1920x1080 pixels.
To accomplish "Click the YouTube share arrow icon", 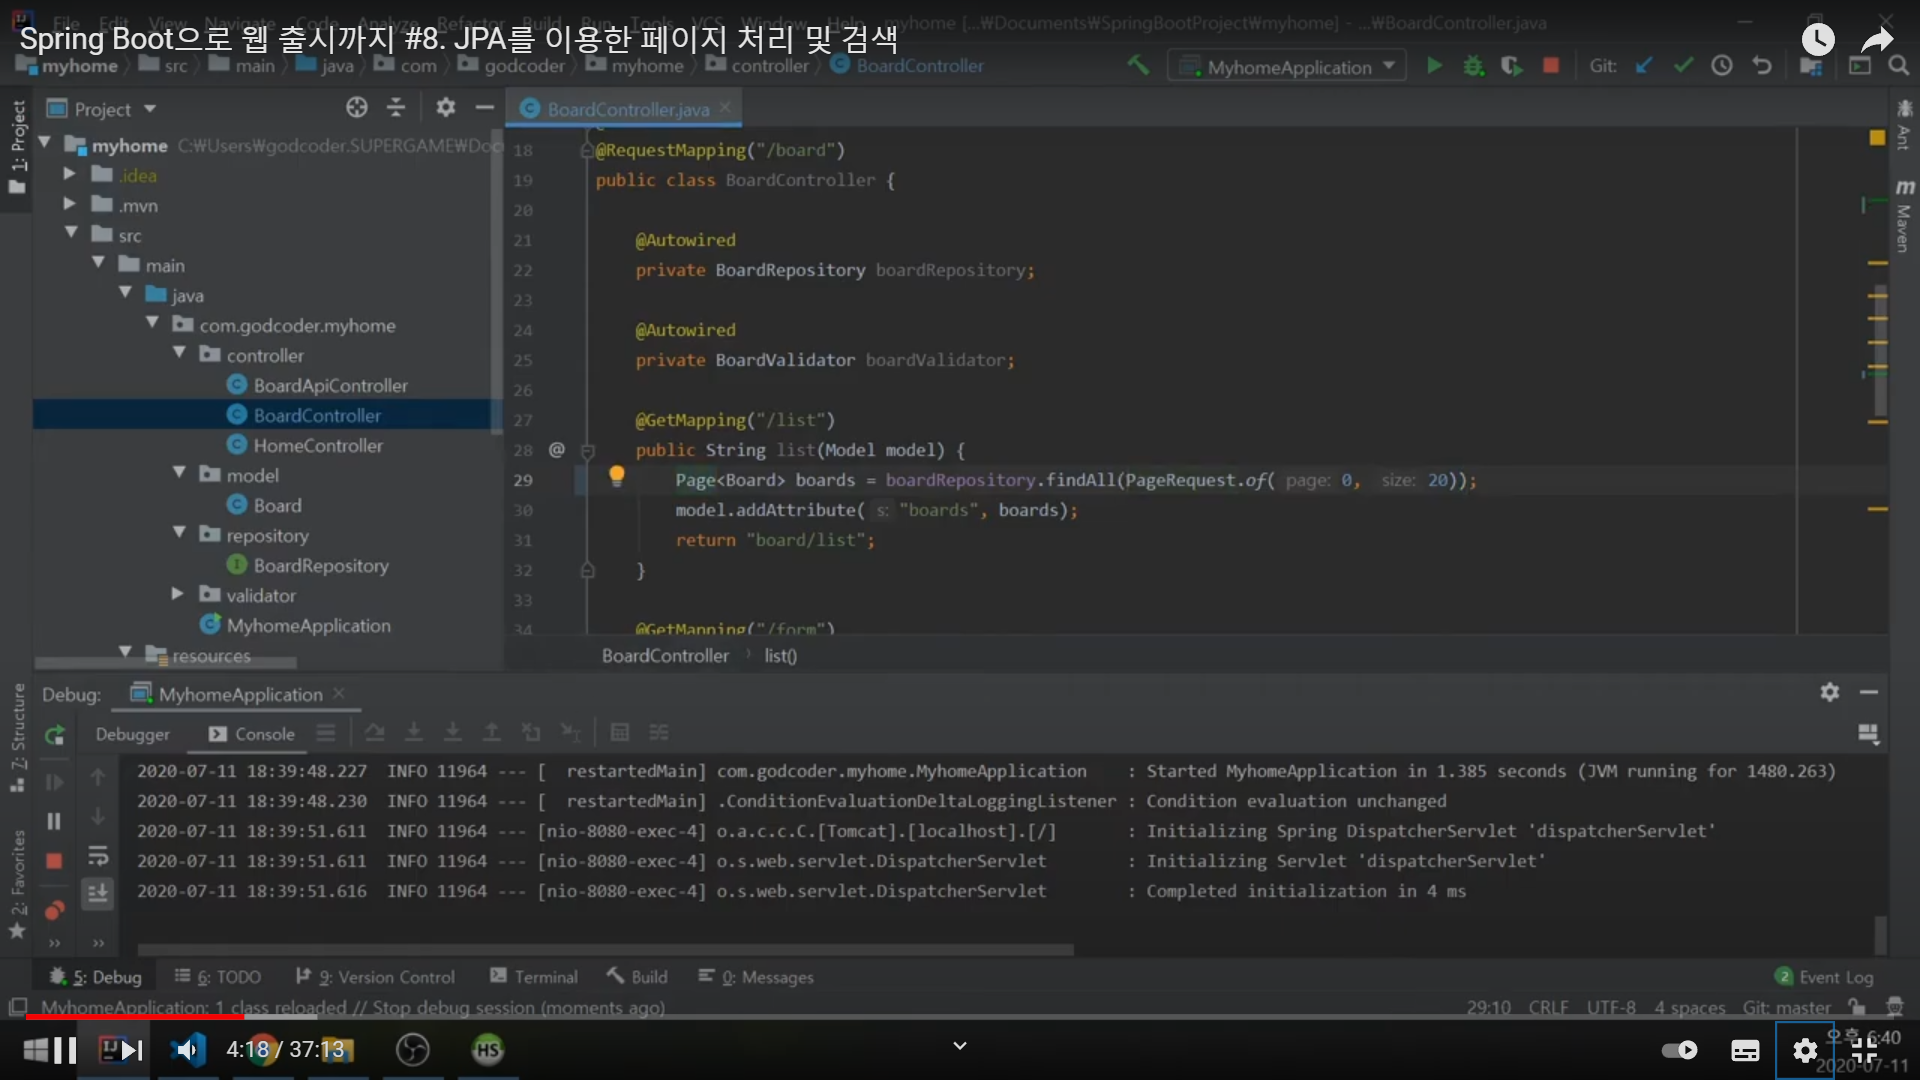I will [1877, 39].
